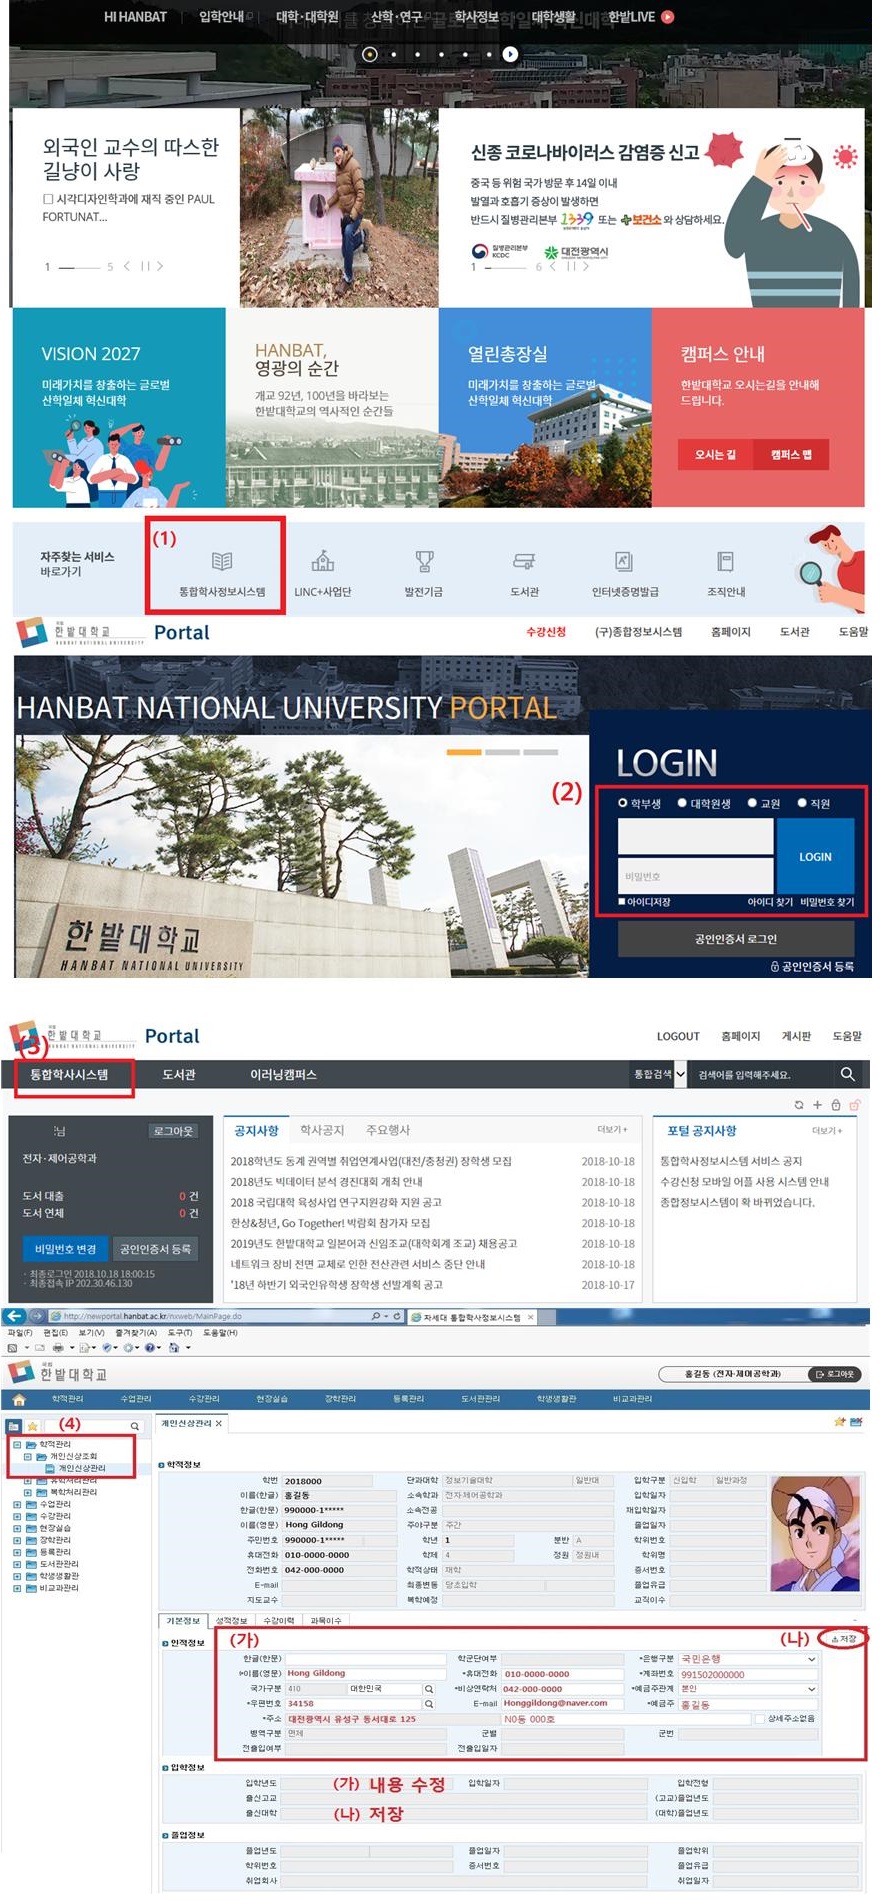Expand the 등록관리 tree folder
The width and height of the screenshot is (880, 1900).
pyautogui.click(x=17, y=1552)
